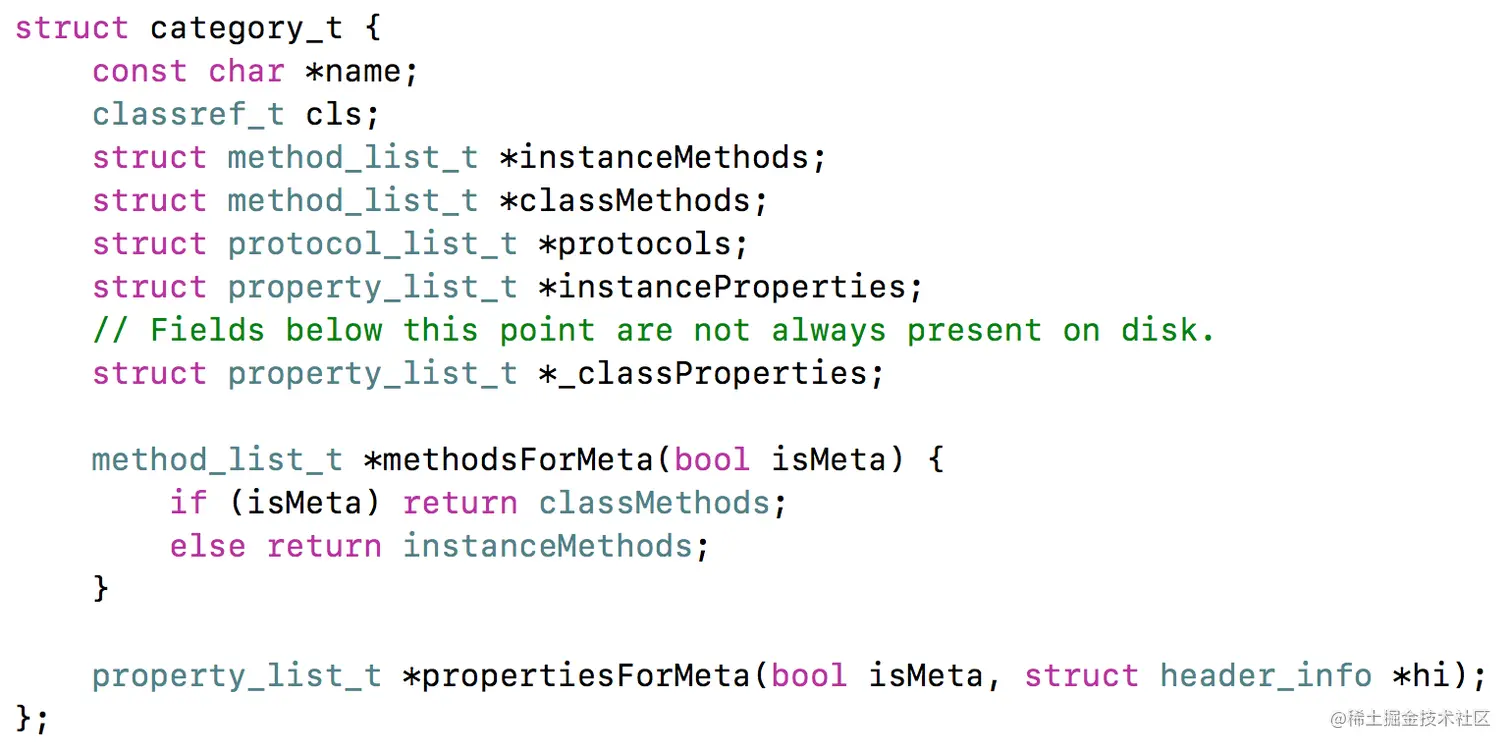1512x750 pixels.
Task: Click the methodsForMeta function name
Action: click(517, 460)
